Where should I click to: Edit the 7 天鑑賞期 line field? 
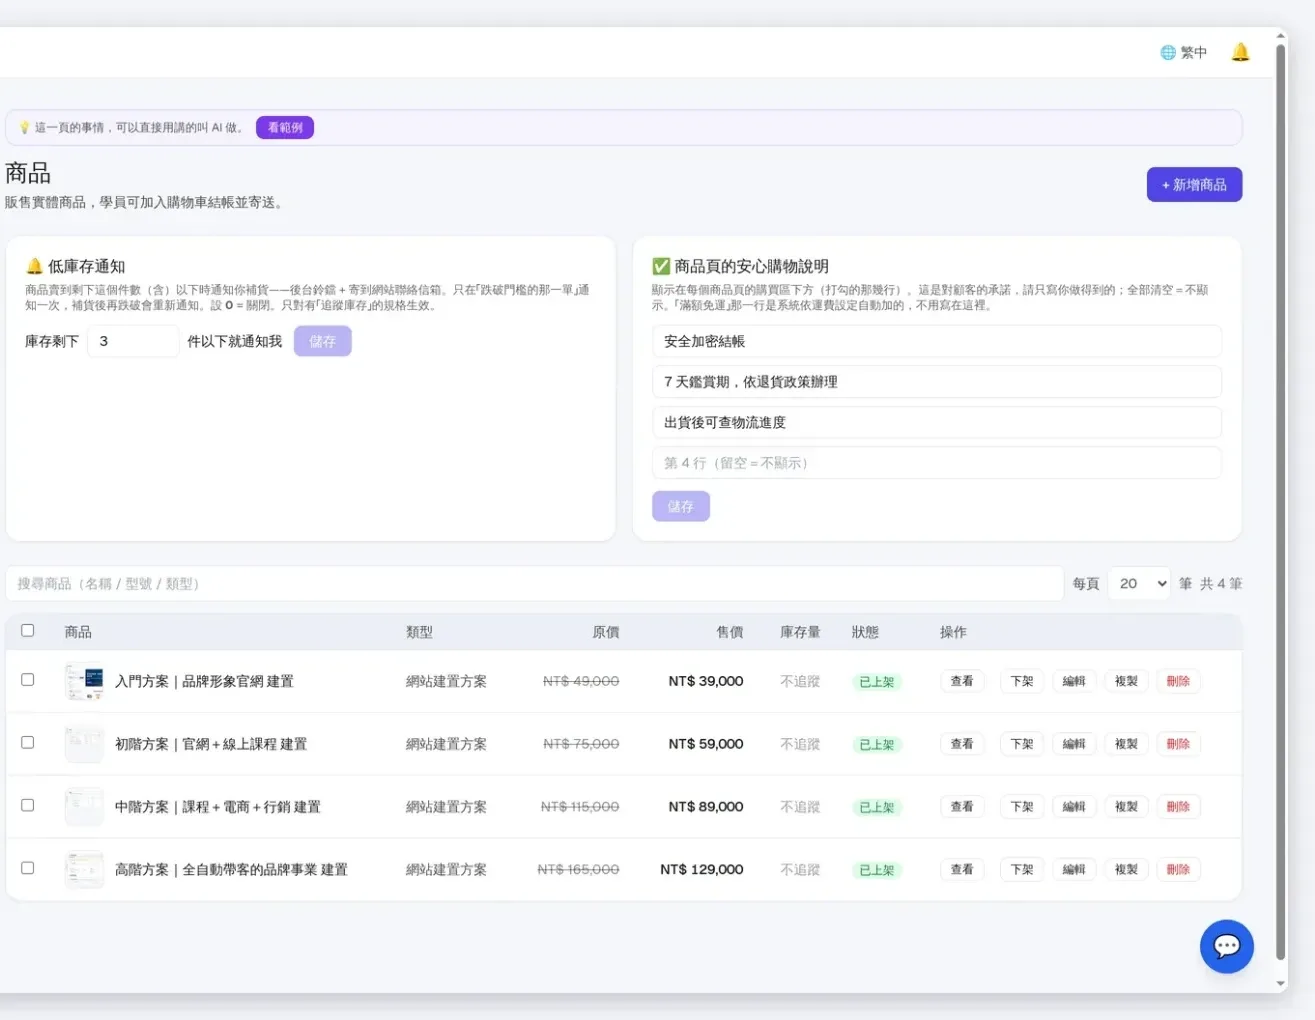937,382
